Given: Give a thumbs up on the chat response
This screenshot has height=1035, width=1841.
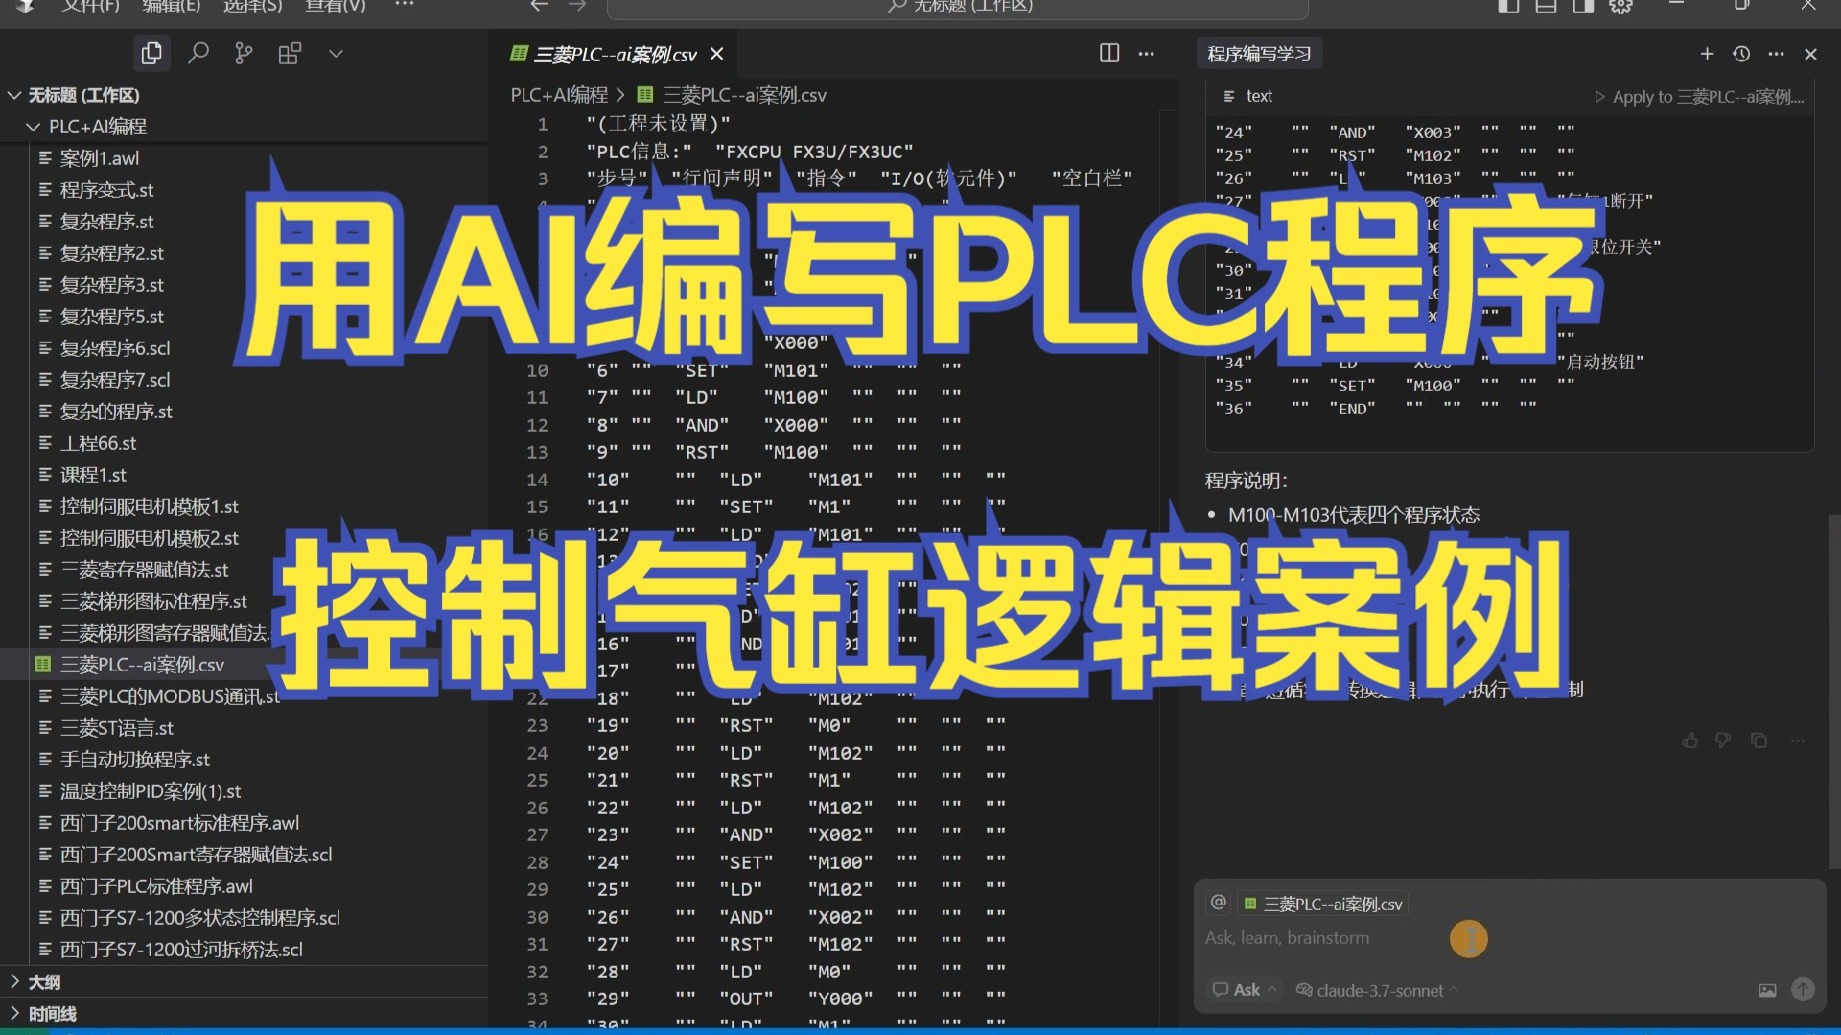Looking at the screenshot, I should [x=1689, y=740].
